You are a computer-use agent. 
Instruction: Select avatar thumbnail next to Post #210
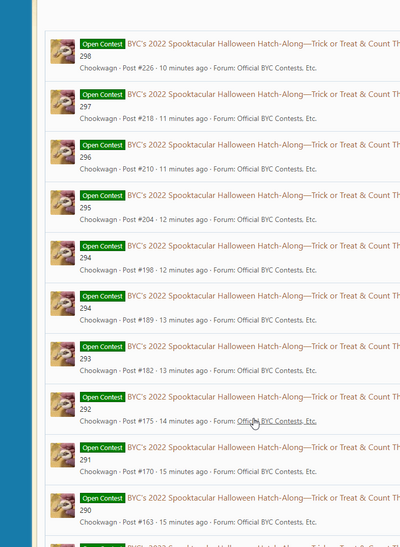pyautogui.click(x=63, y=152)
